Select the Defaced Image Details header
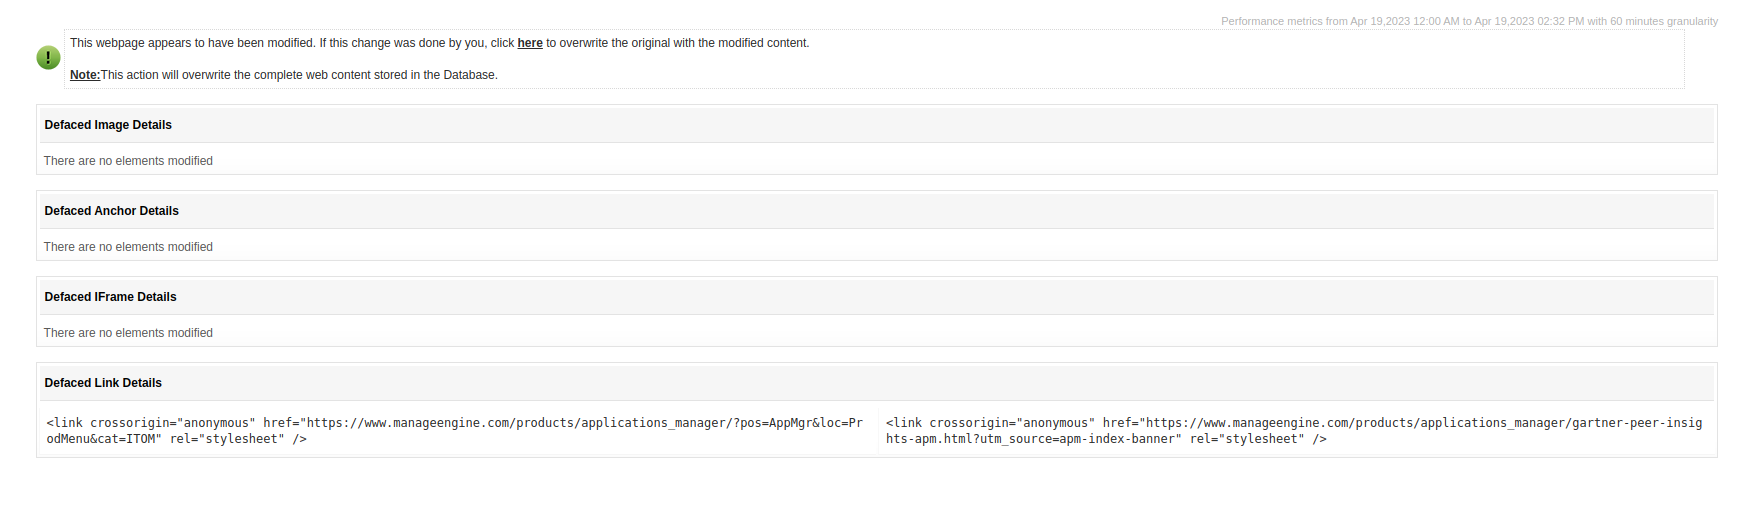1754x516 pixels. [108, 125]
